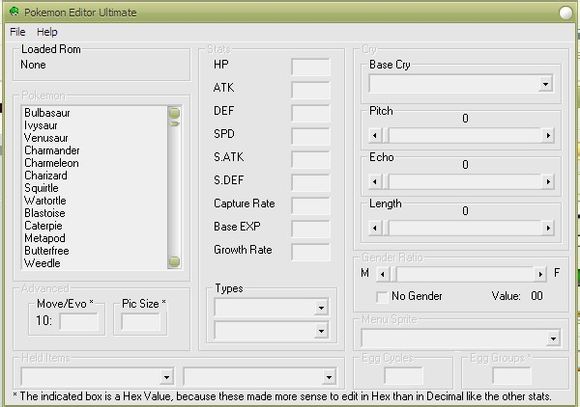Open the Base Cry dropdown

click(x=461, y=84)
